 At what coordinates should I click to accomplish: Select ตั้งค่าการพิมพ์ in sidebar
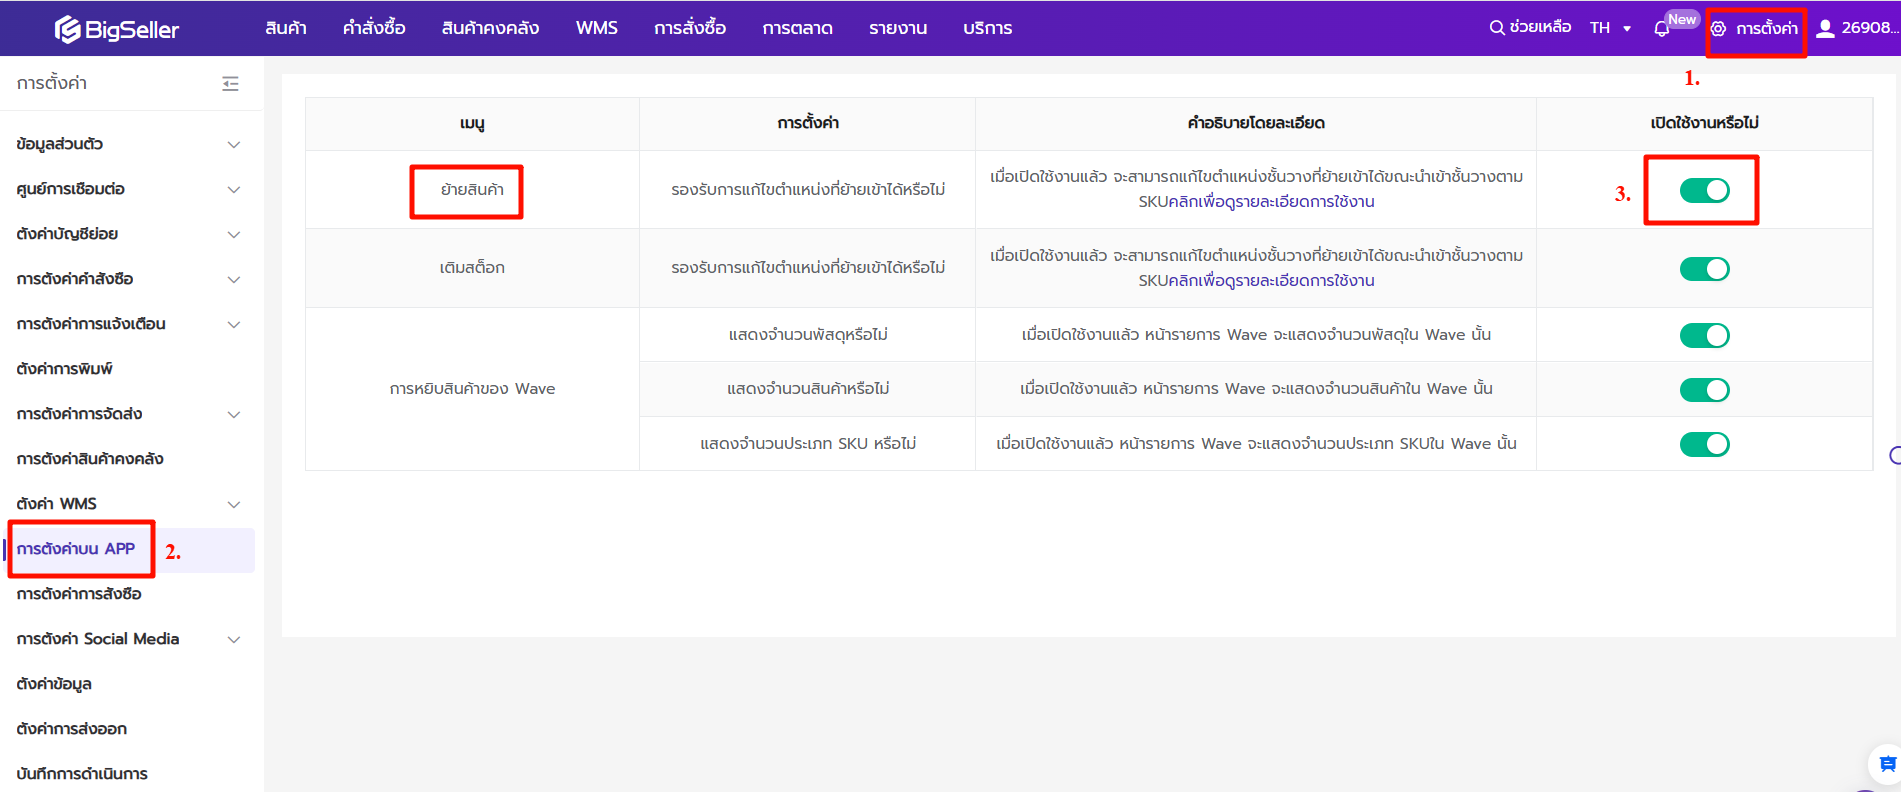[x=65, y=369]
